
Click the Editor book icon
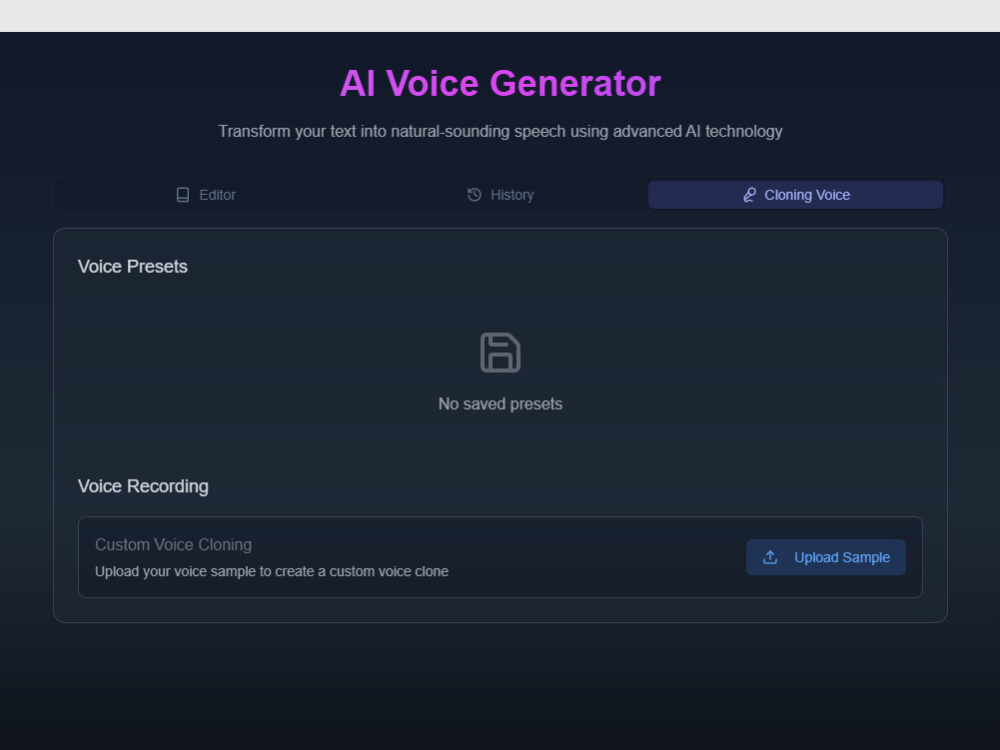pos(182,195)
